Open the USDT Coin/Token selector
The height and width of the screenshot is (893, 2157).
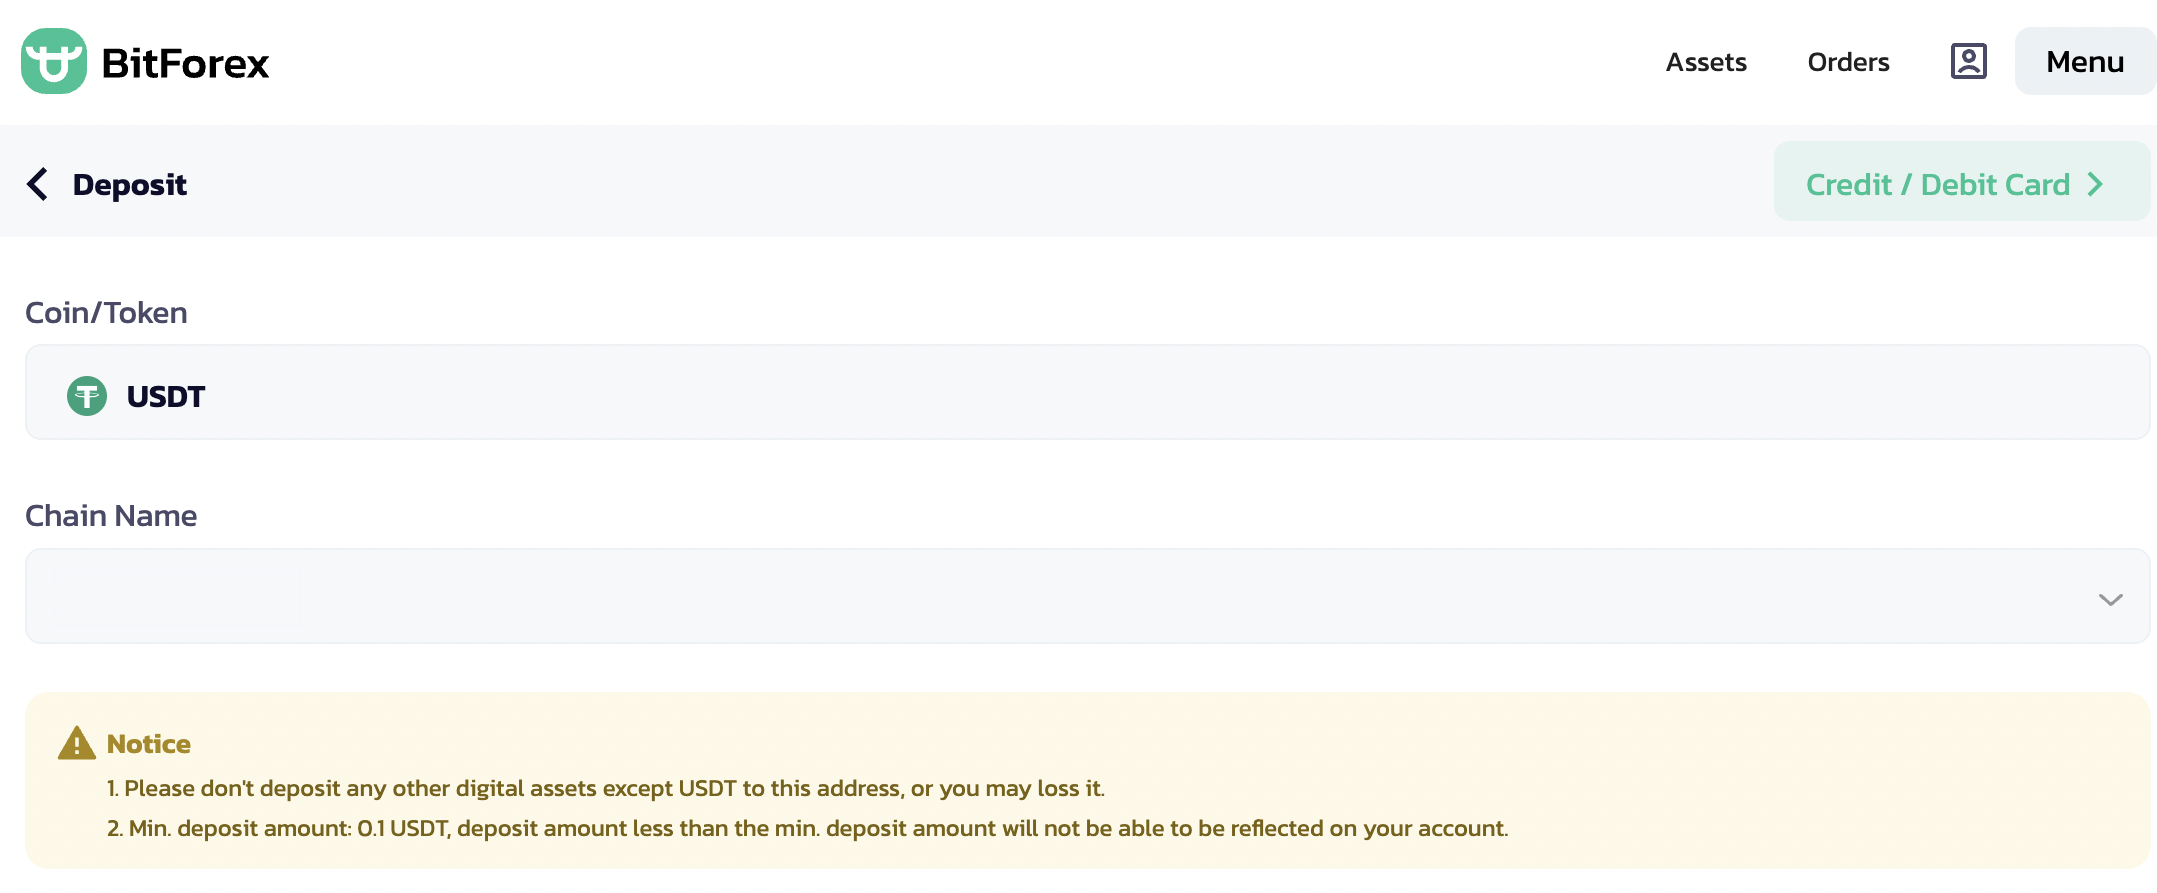pos(1087,392)
